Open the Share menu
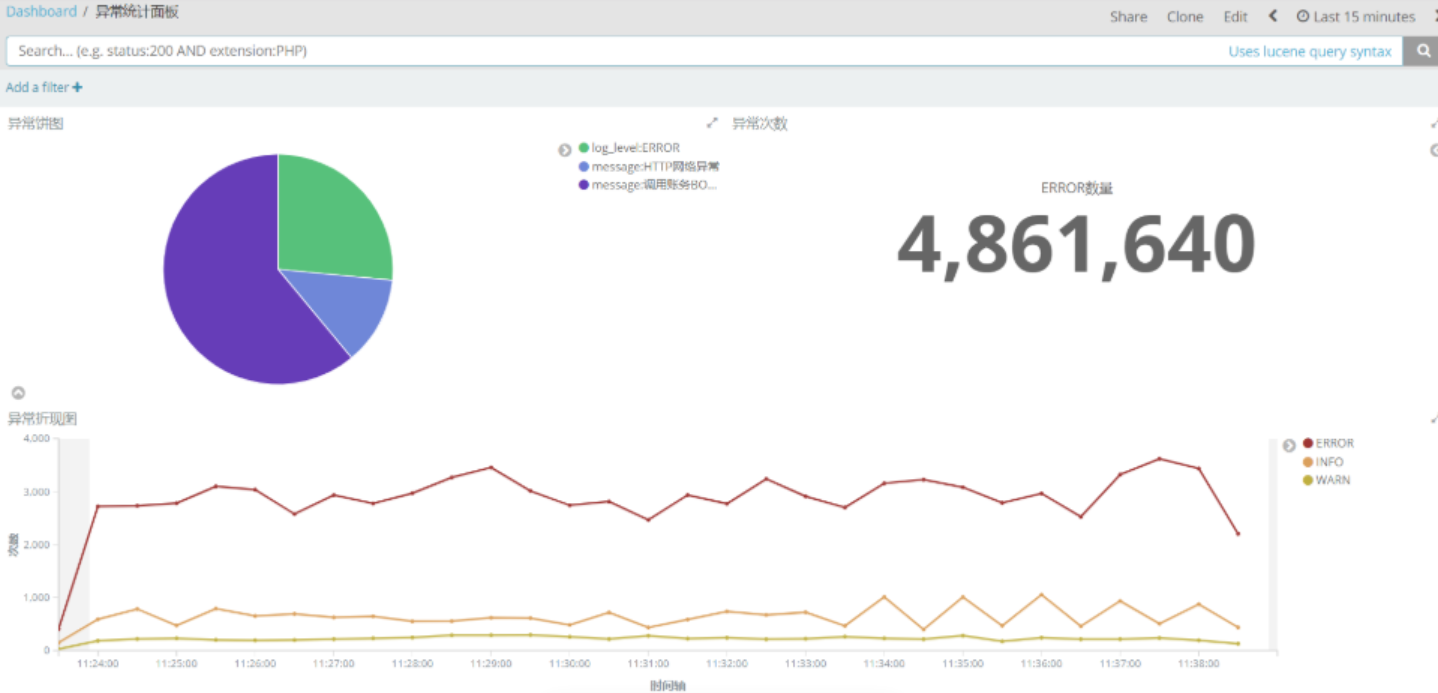 [1128, 17]
